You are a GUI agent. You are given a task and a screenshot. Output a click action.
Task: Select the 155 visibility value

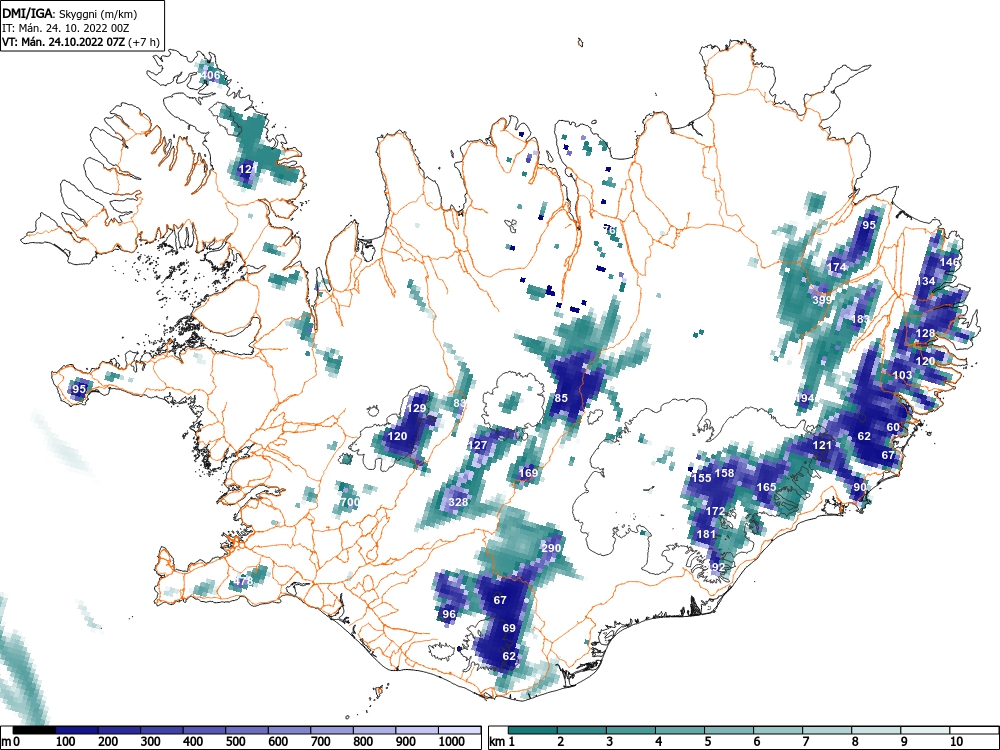click(702, 478)
